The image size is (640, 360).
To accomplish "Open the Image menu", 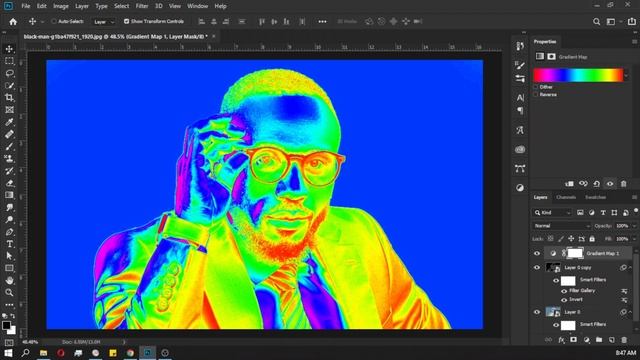I will (61, 6).
